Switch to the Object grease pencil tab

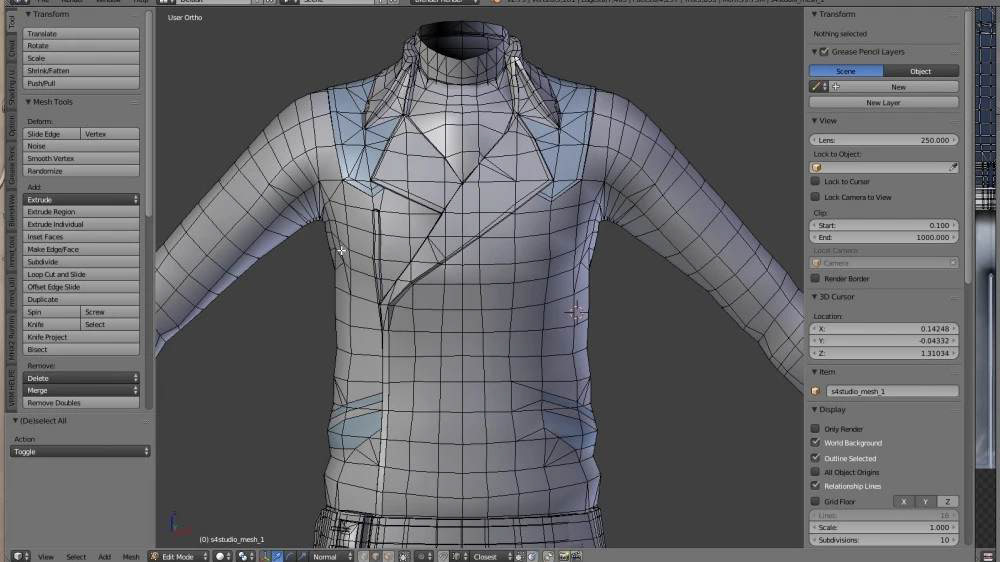point(920,71)
